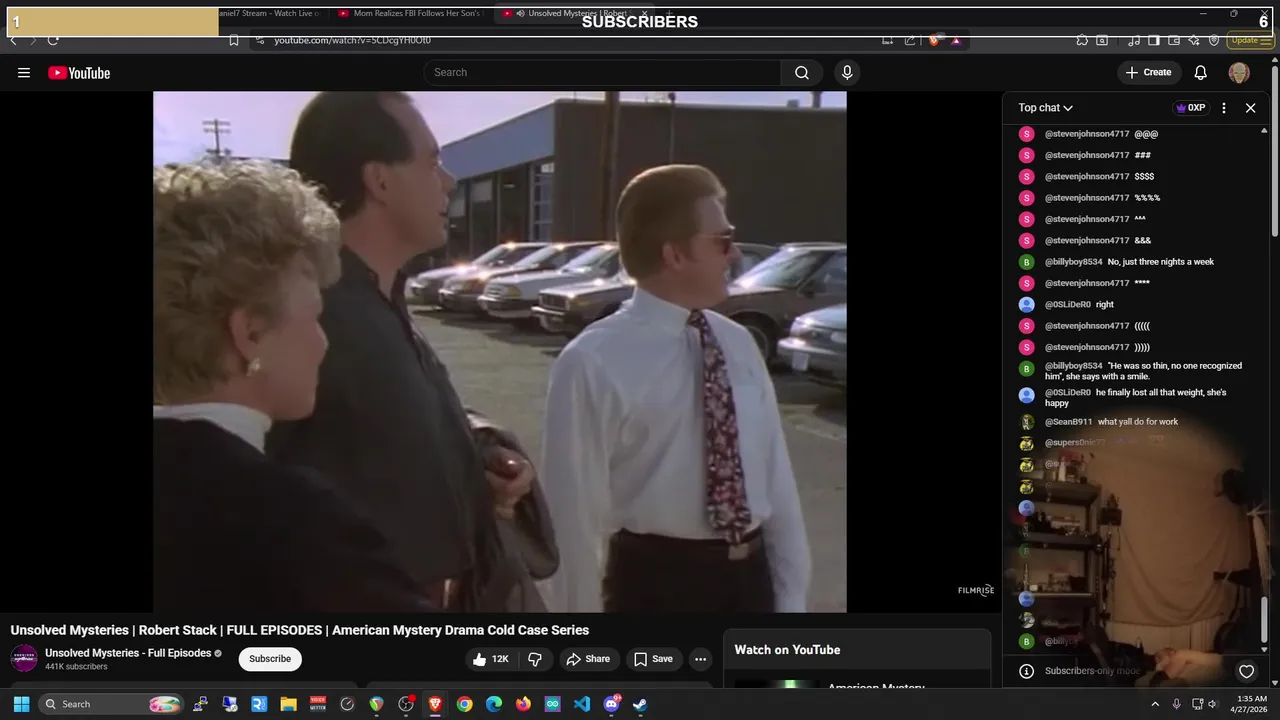The image size is (1280, 720).
Task: Open the Unsolved Mysteries - Full Episodes channel name link
Action: pos(128,653)
